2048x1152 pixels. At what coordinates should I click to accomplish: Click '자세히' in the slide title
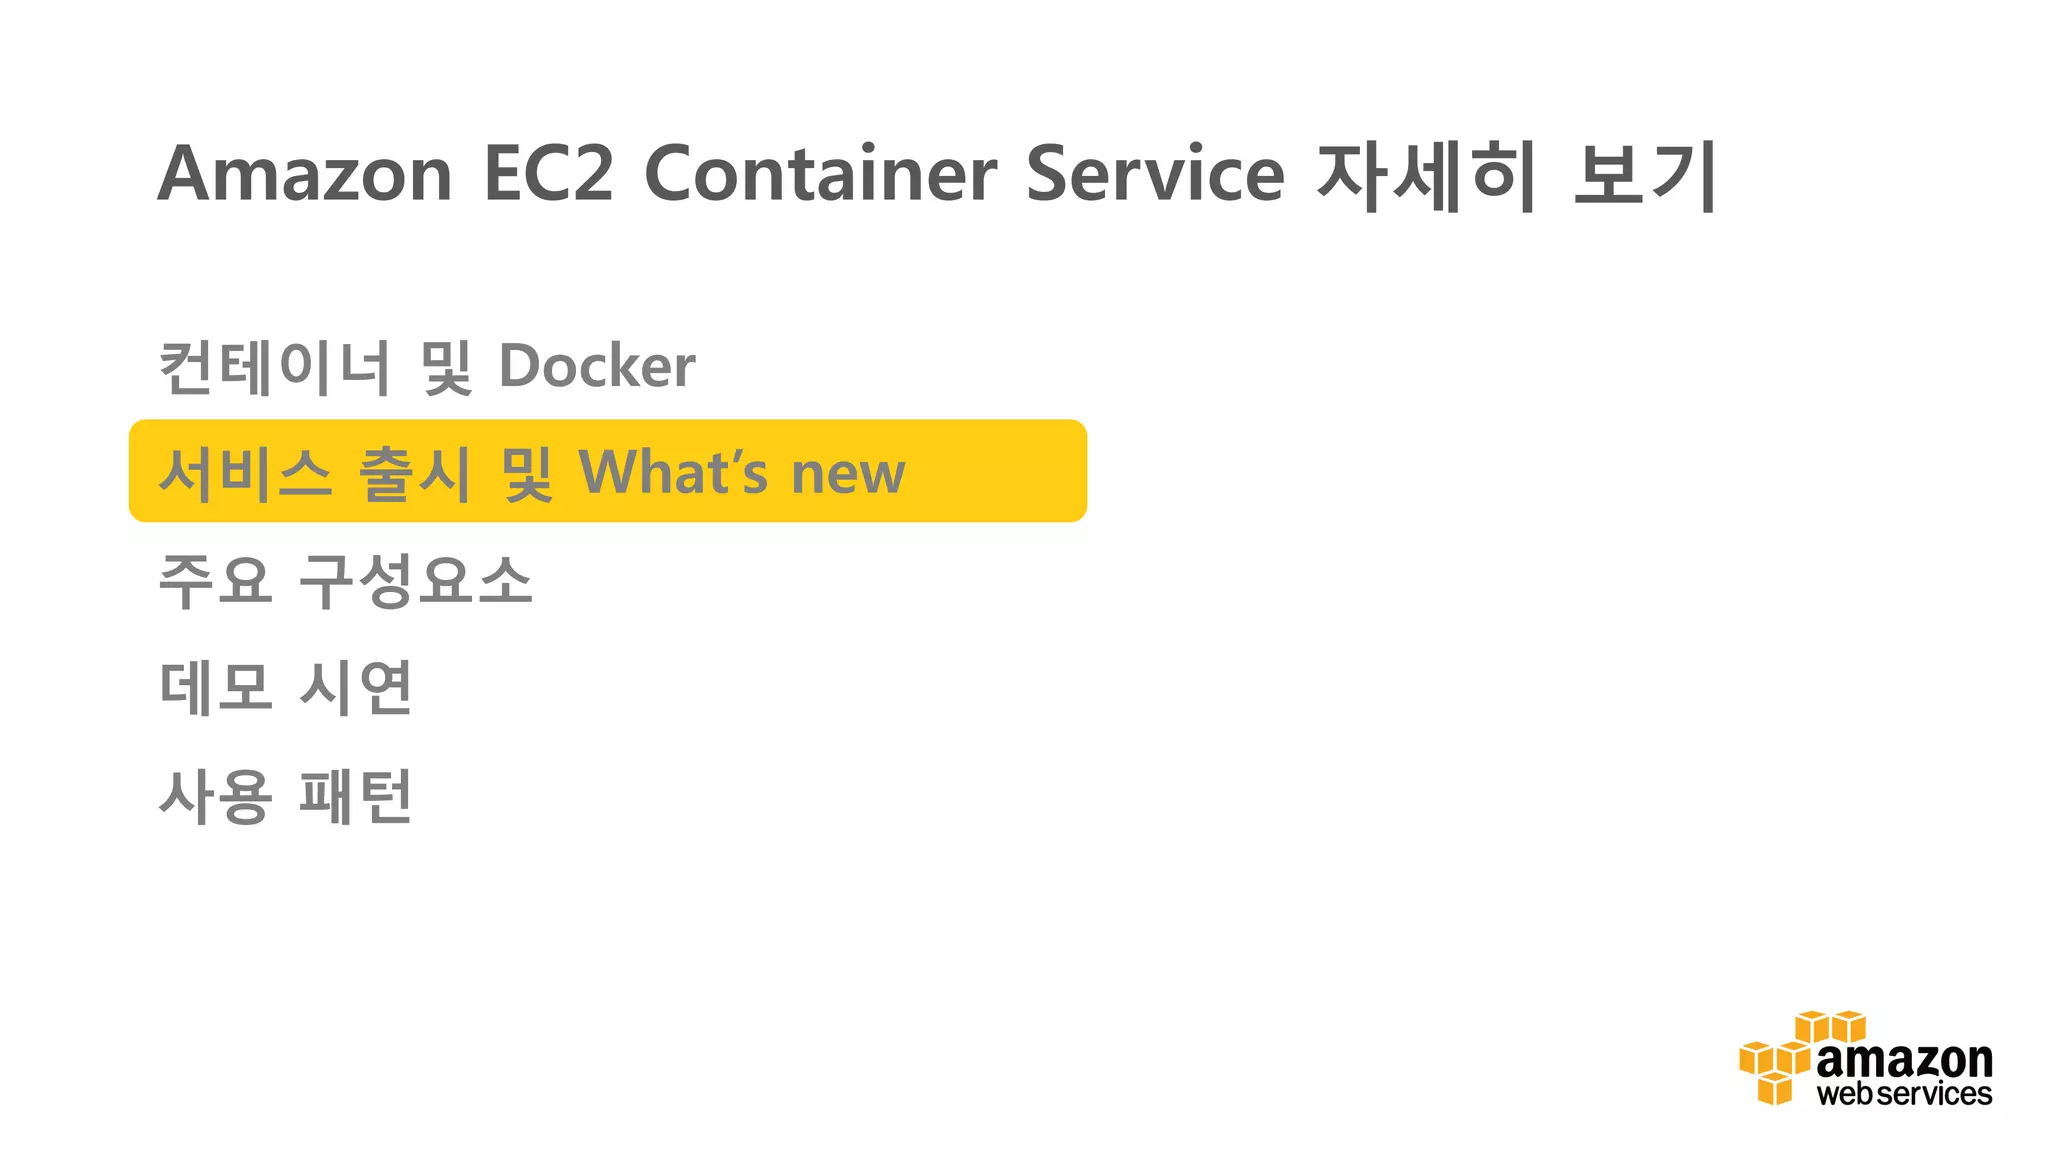tap(1425, 174)
